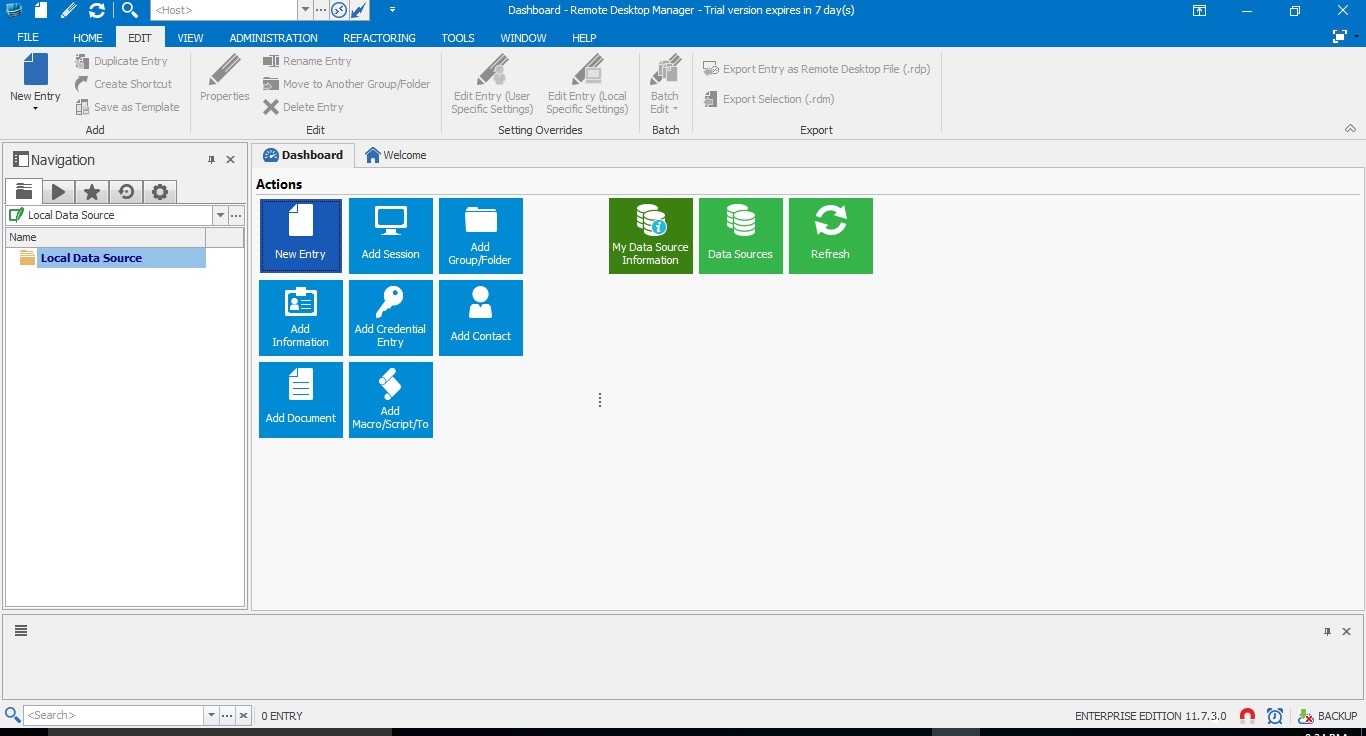Select the folder vault tab in Navigation
Viewport: 1366px width, 736px height.
tap(23, 192)
